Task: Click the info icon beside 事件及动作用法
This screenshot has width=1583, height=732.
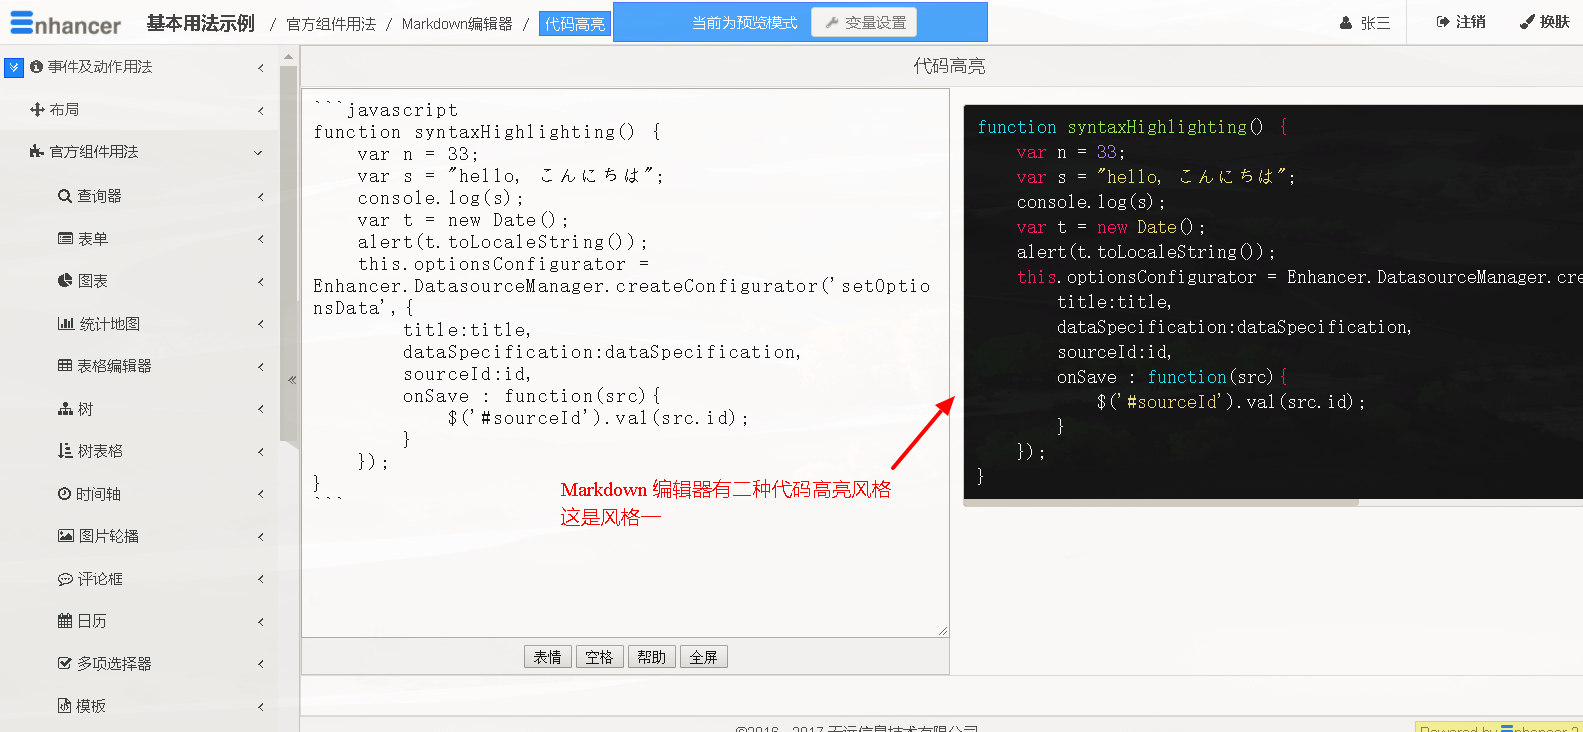Action: (x=37, y=67)
